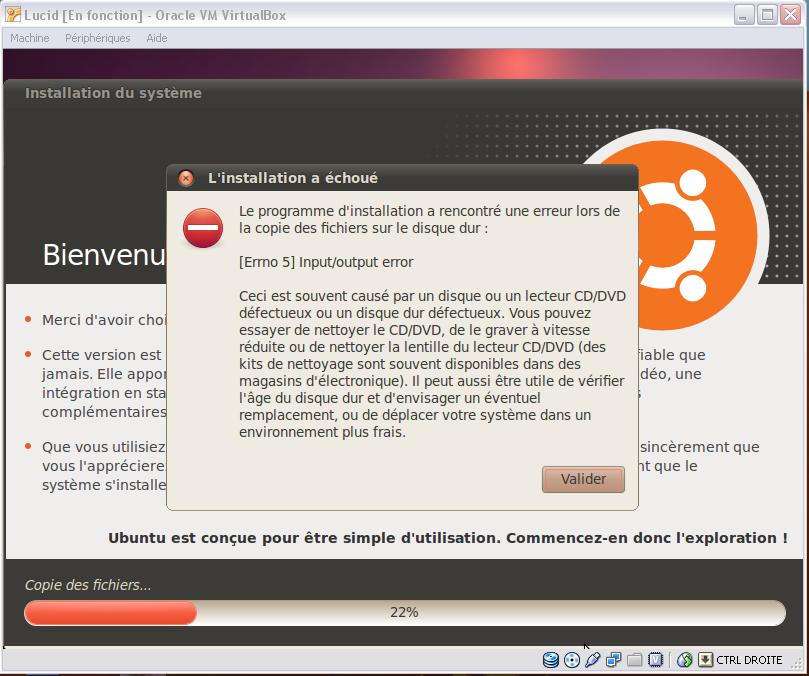The height and width of the screenshot is (676, 809).
Task: Click the VirtualBox title bar app icon
Action: coord(13,14)
